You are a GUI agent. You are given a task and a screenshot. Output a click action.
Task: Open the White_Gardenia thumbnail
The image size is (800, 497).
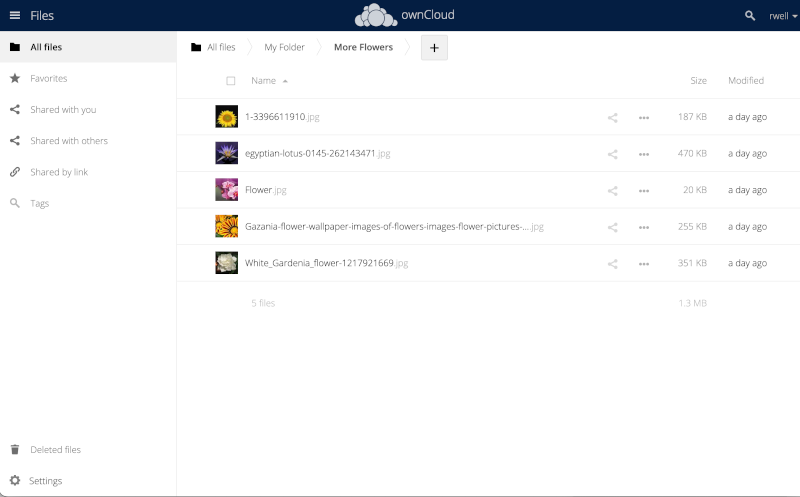click(x=227, y=263)
